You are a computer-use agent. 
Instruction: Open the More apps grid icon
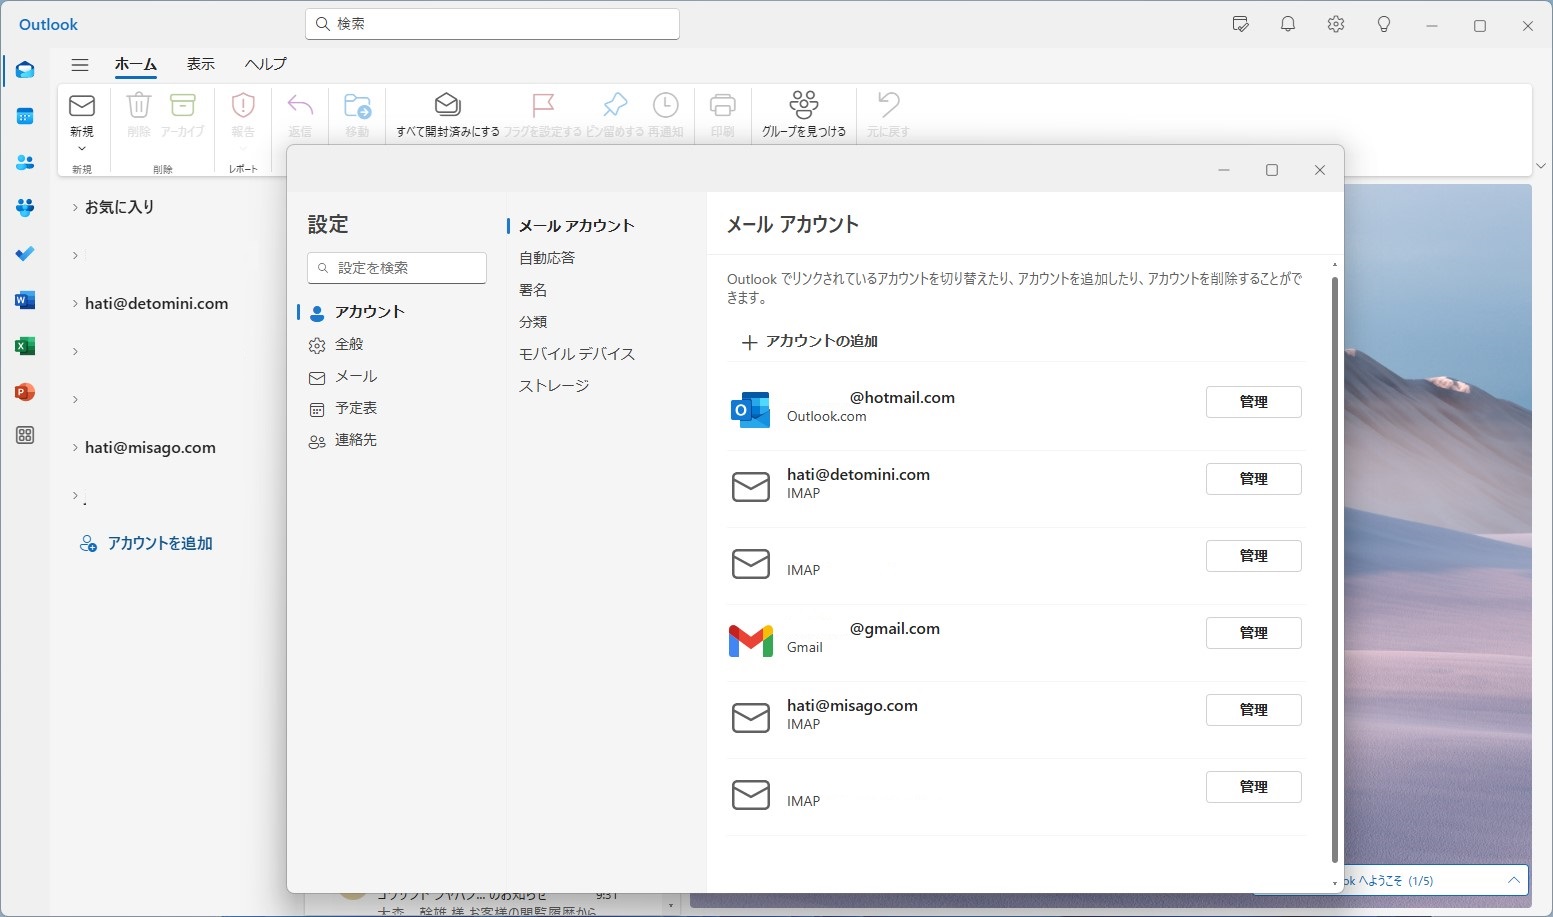tap(25, 435)
